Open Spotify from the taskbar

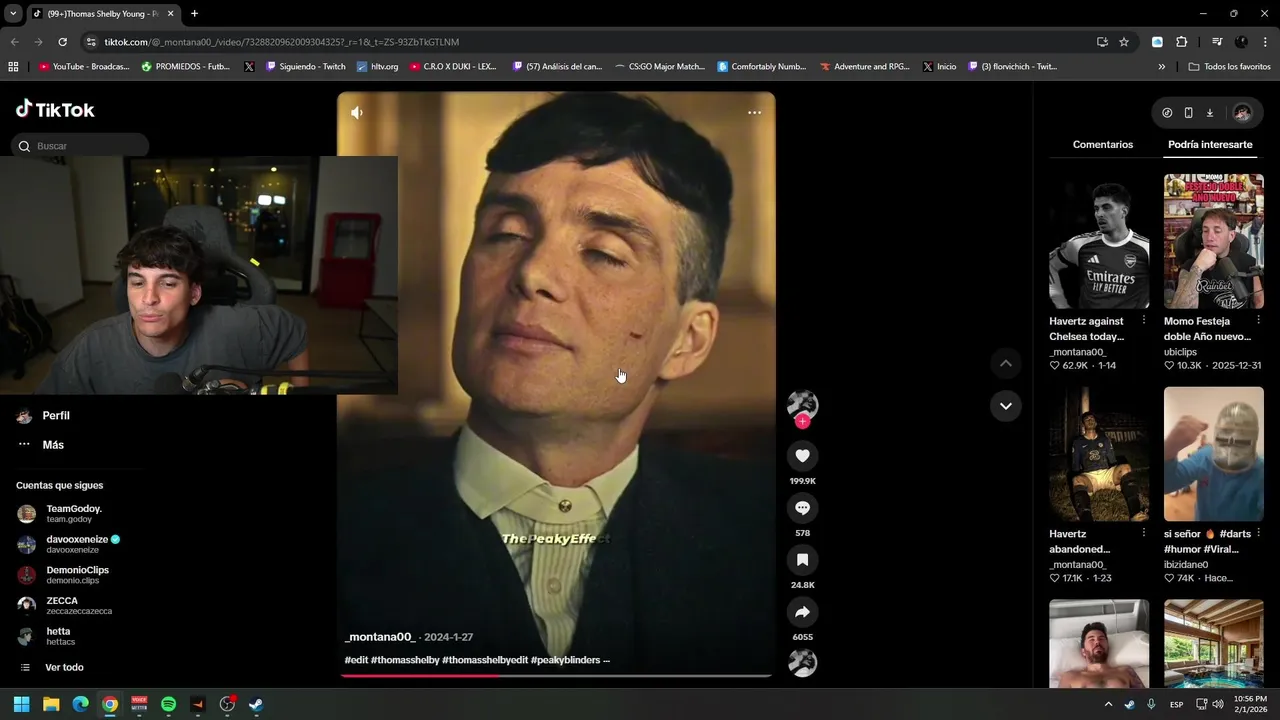(x=168, y=704)
